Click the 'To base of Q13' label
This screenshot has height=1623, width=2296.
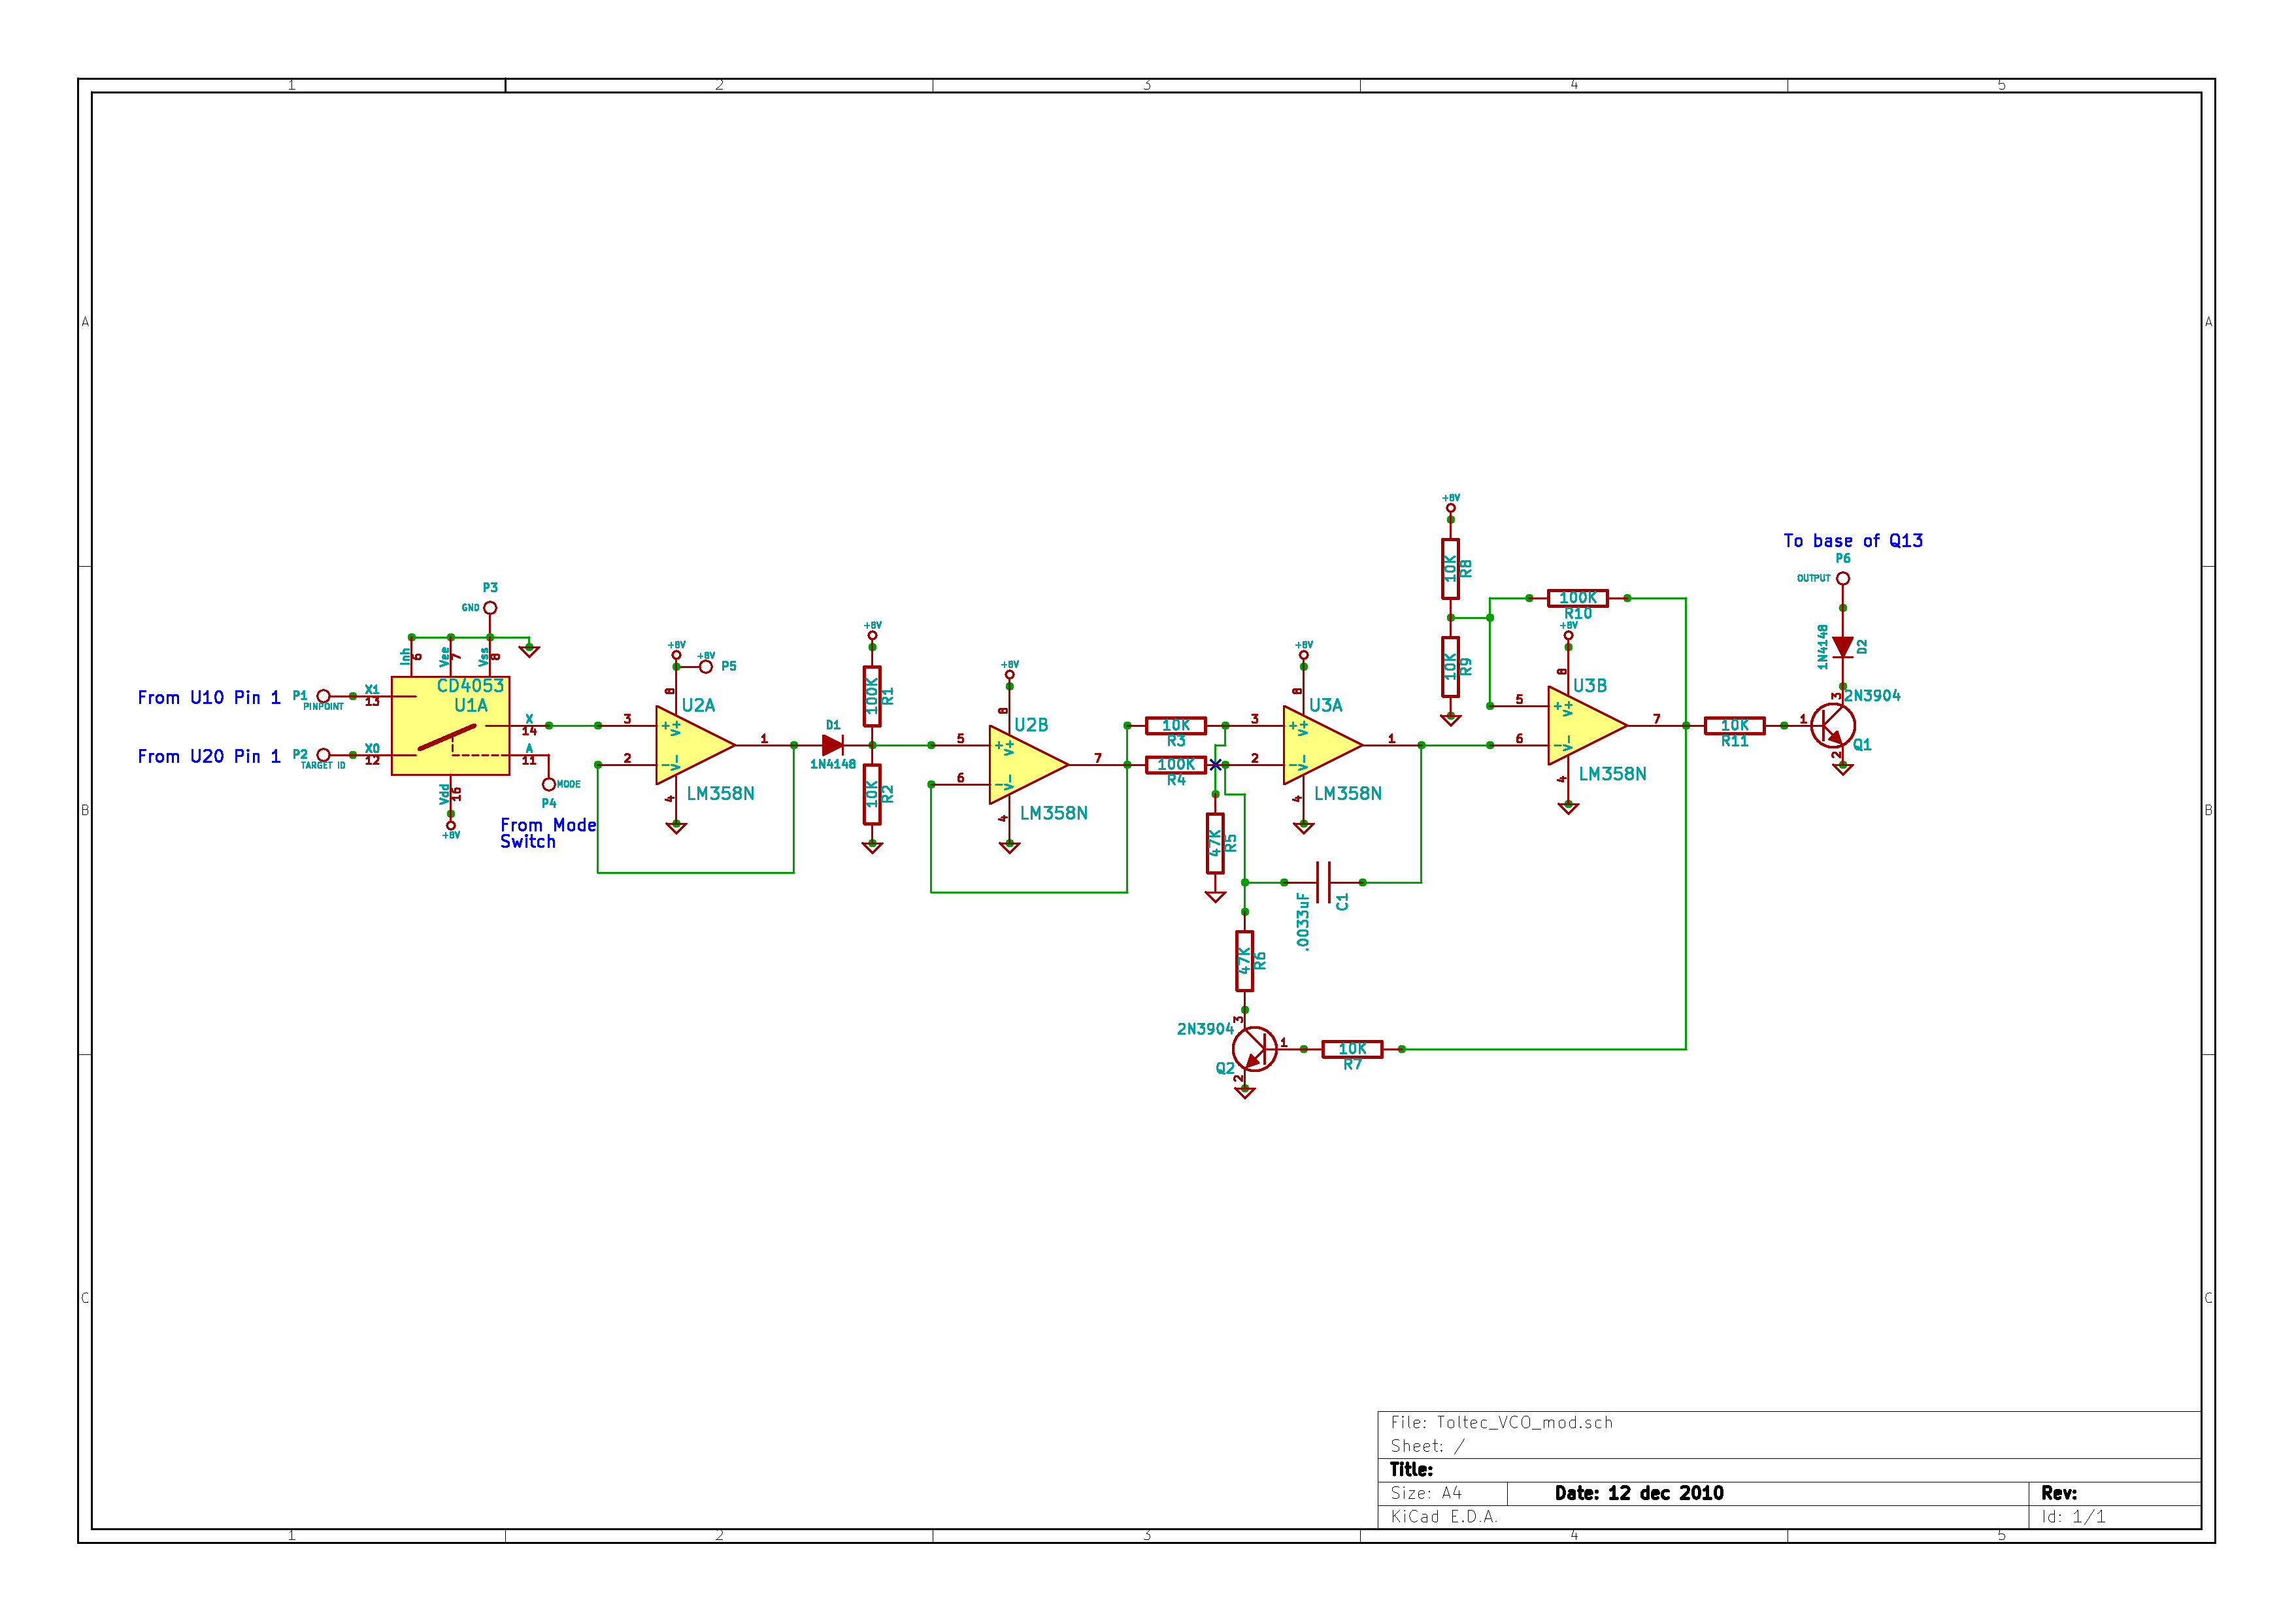(1852, 541)
